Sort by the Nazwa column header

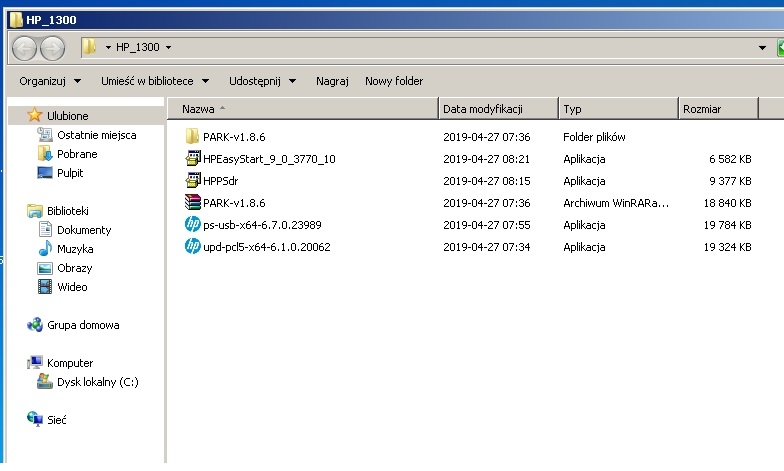[302, 108]
